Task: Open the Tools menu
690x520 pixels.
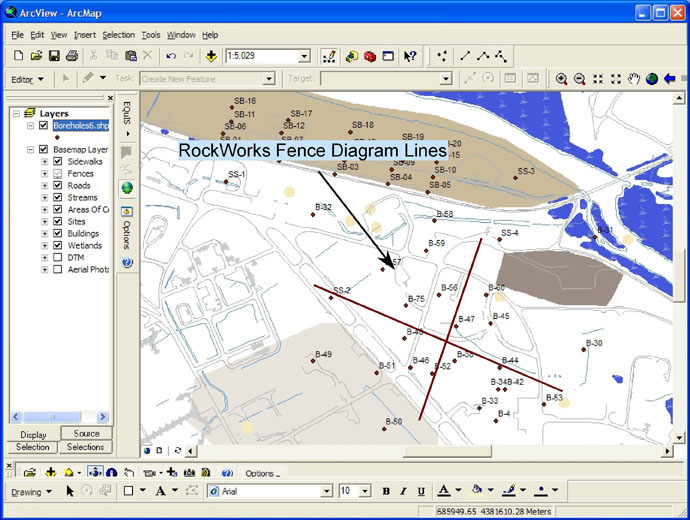Action: [x=150, y=35]
